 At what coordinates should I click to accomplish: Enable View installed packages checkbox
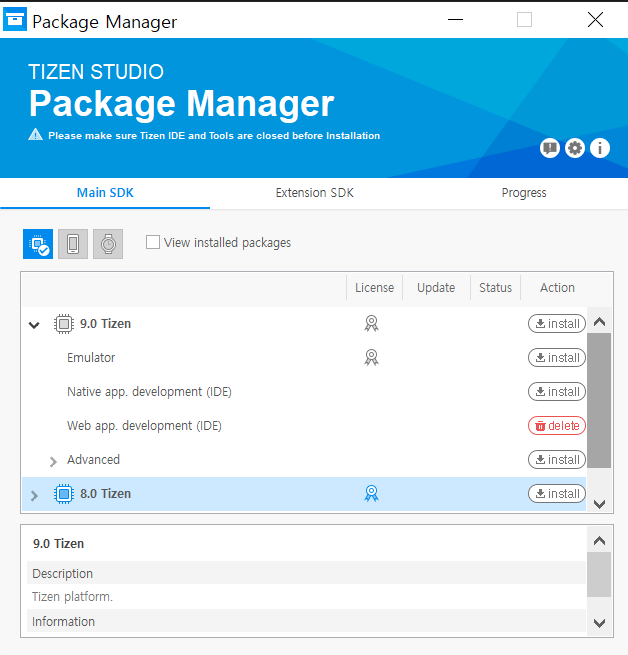pos(153,242)
